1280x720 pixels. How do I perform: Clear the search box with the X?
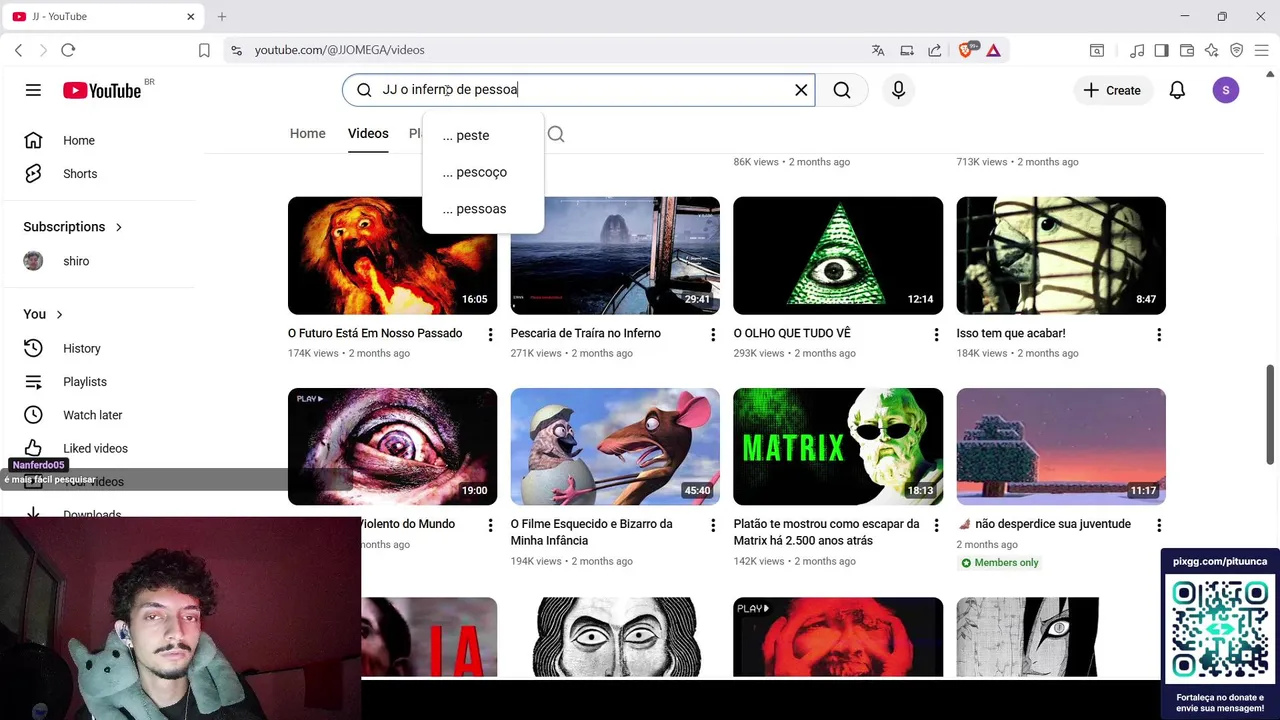point(801,90)
